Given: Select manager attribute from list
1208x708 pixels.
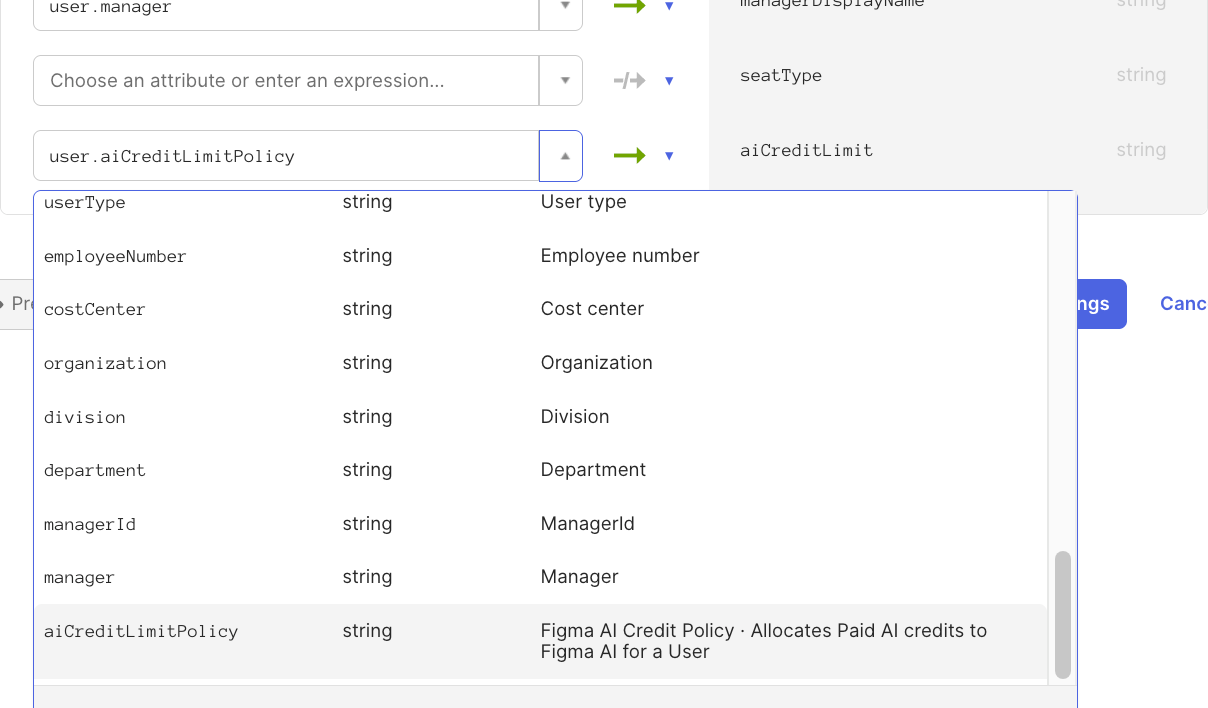Looking at the screenshot, I should click(540, 577).
